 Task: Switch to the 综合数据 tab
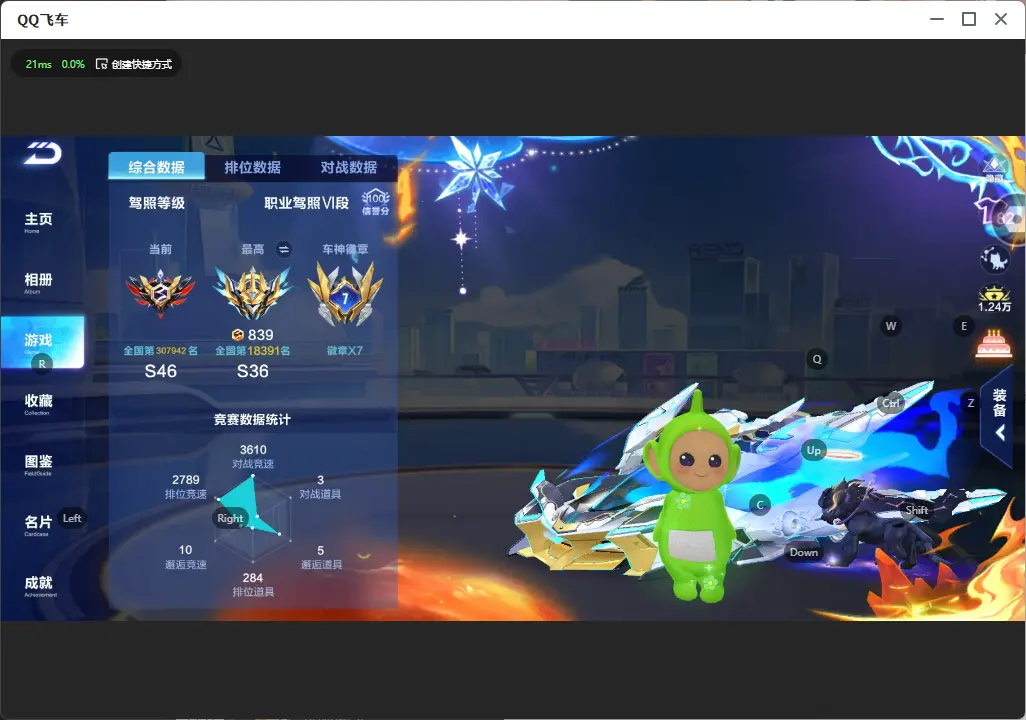pos(156,167)
